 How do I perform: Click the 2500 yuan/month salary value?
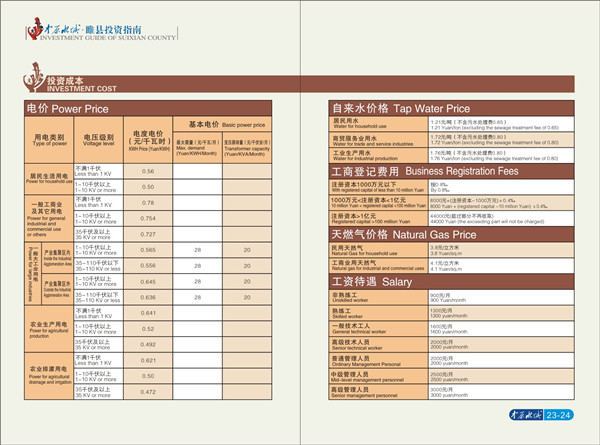tap(501, 376)
